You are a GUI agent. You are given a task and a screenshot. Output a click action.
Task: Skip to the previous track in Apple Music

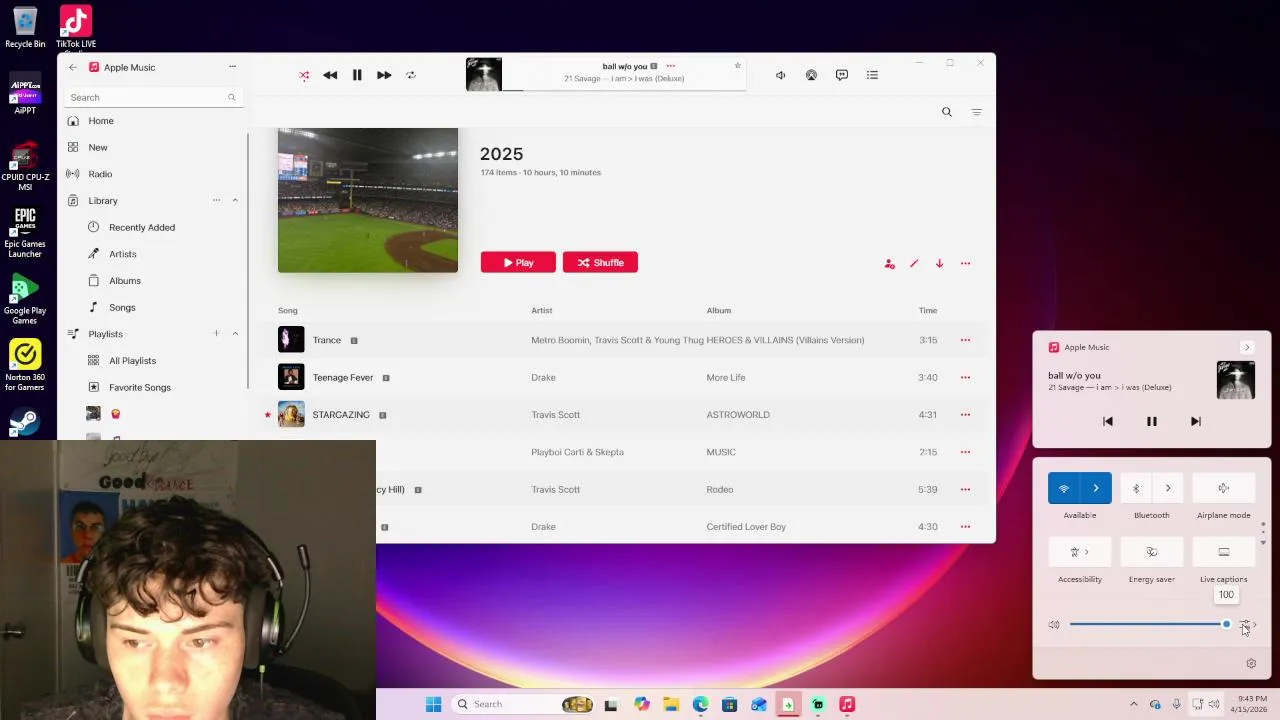point(330,75)
